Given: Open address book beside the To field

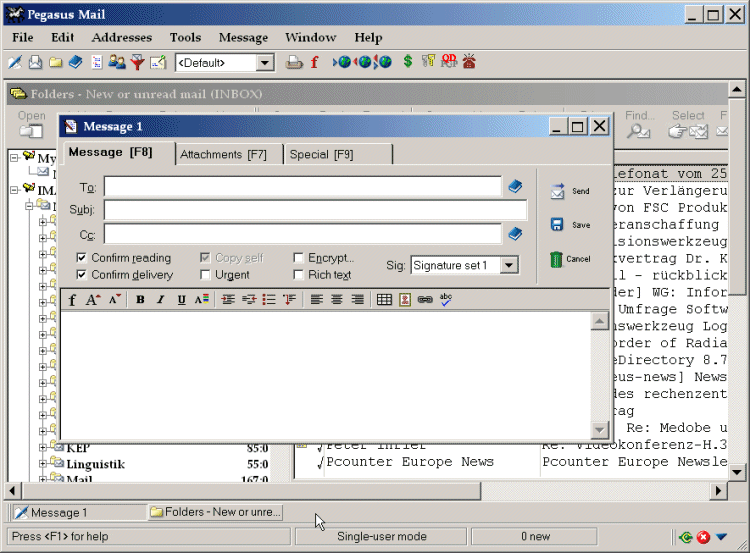Looking at the screenshot, I should click(x=515, y=186).
